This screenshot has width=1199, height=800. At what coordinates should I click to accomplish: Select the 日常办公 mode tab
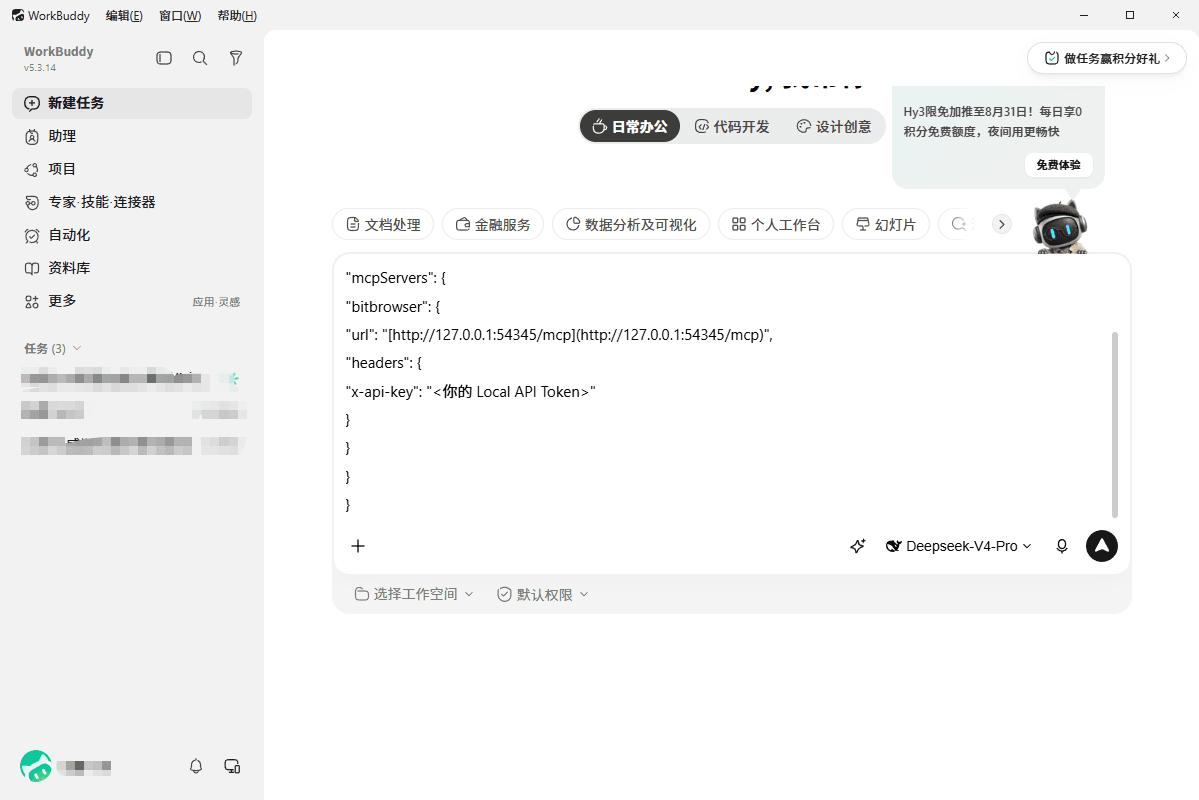point(630,126)
